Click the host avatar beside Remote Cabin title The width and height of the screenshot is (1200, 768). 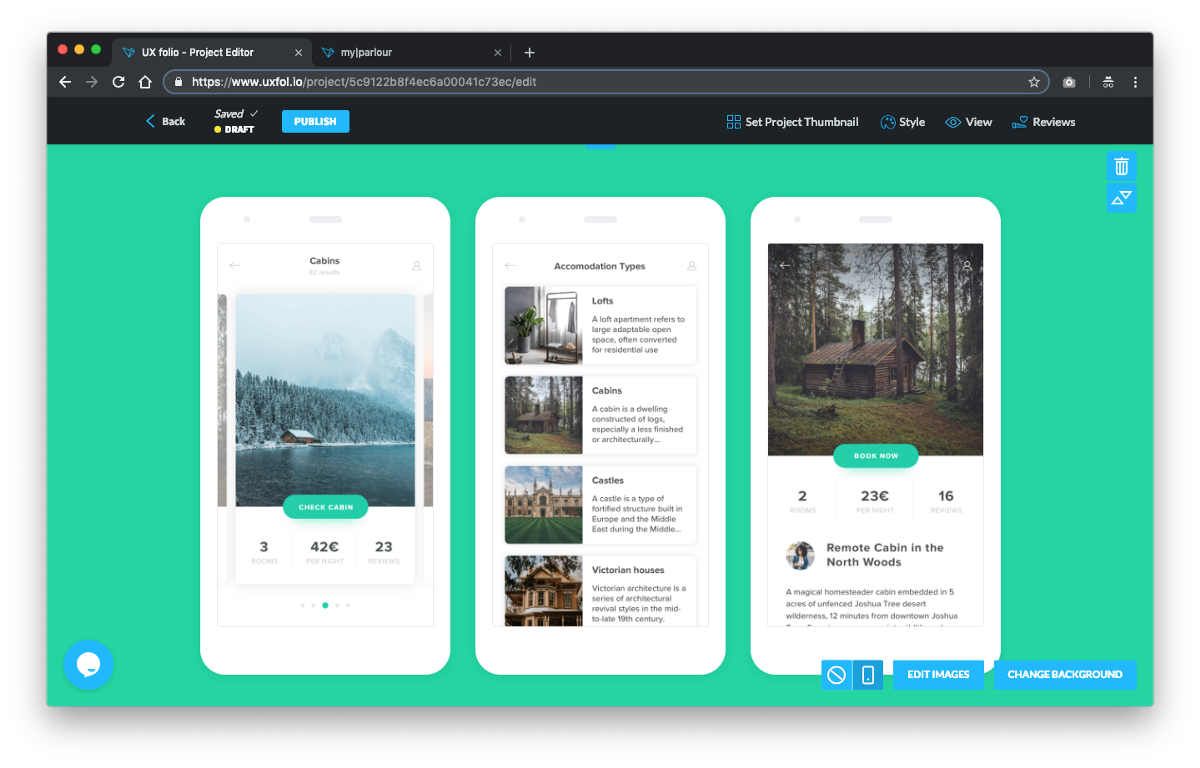[800, 555]
